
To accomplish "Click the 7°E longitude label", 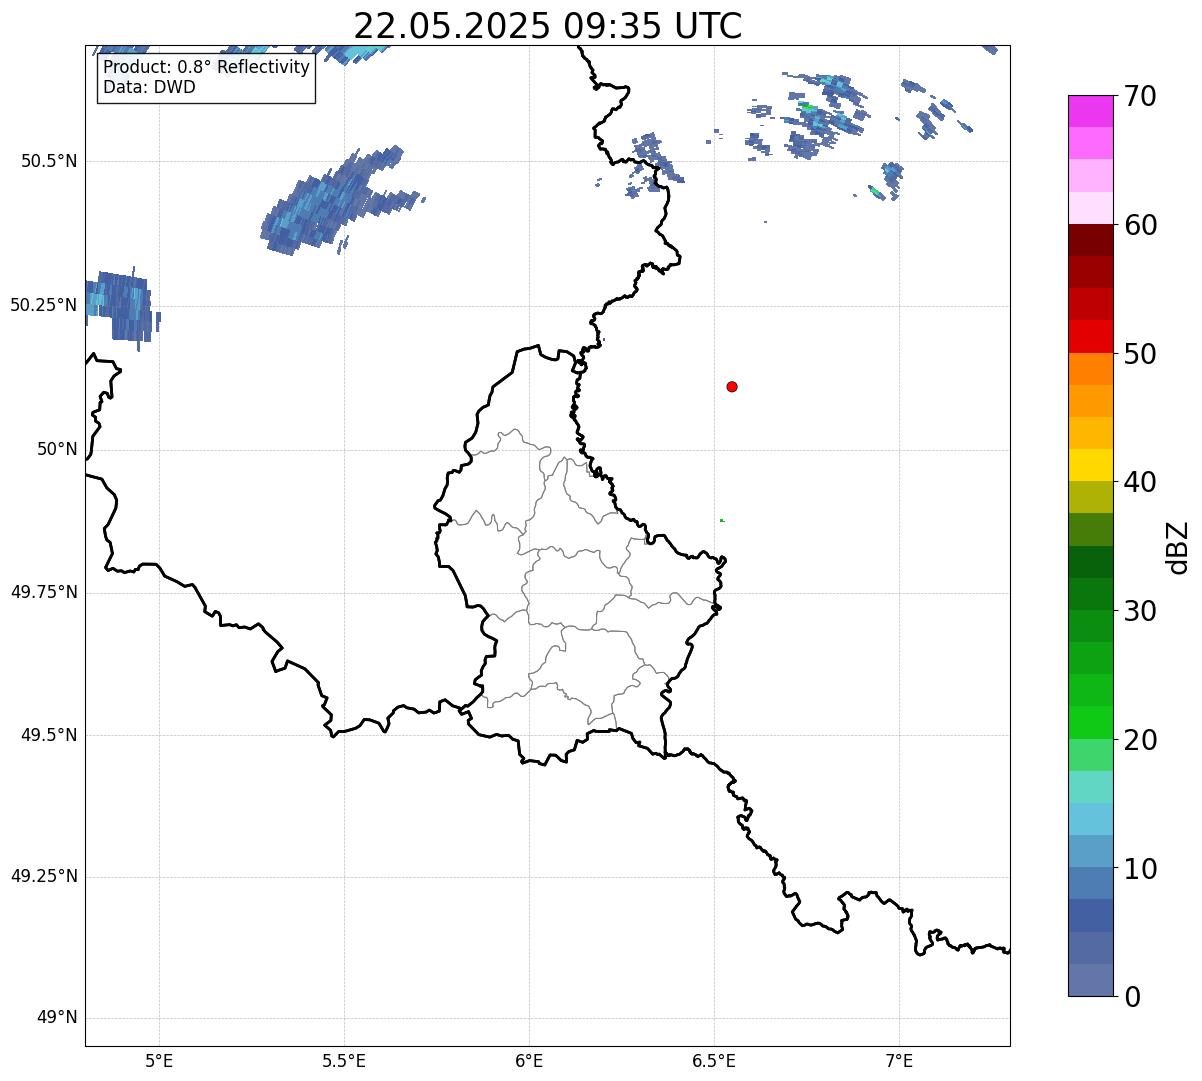I will click(x=899, y=1060).
